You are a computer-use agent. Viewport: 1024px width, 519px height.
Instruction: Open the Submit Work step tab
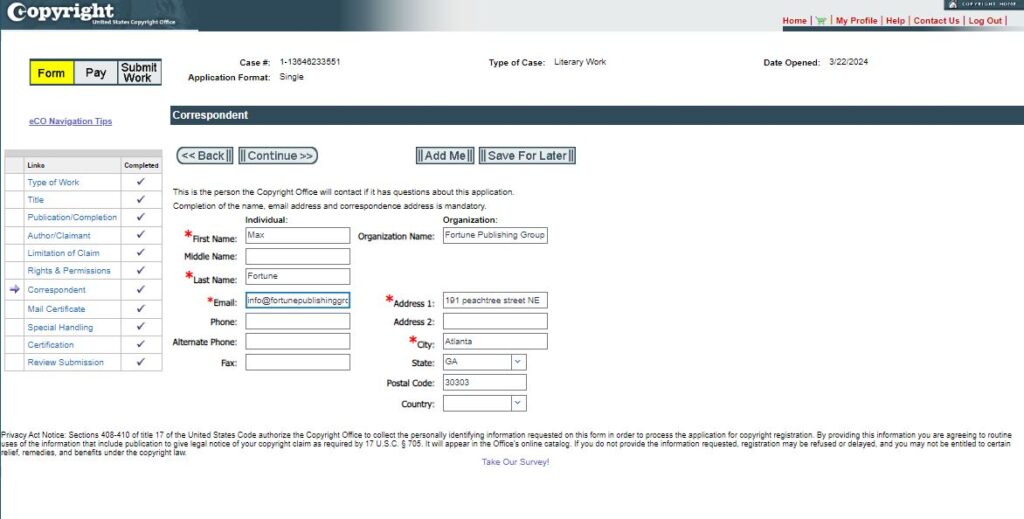[x=139, y=72]
